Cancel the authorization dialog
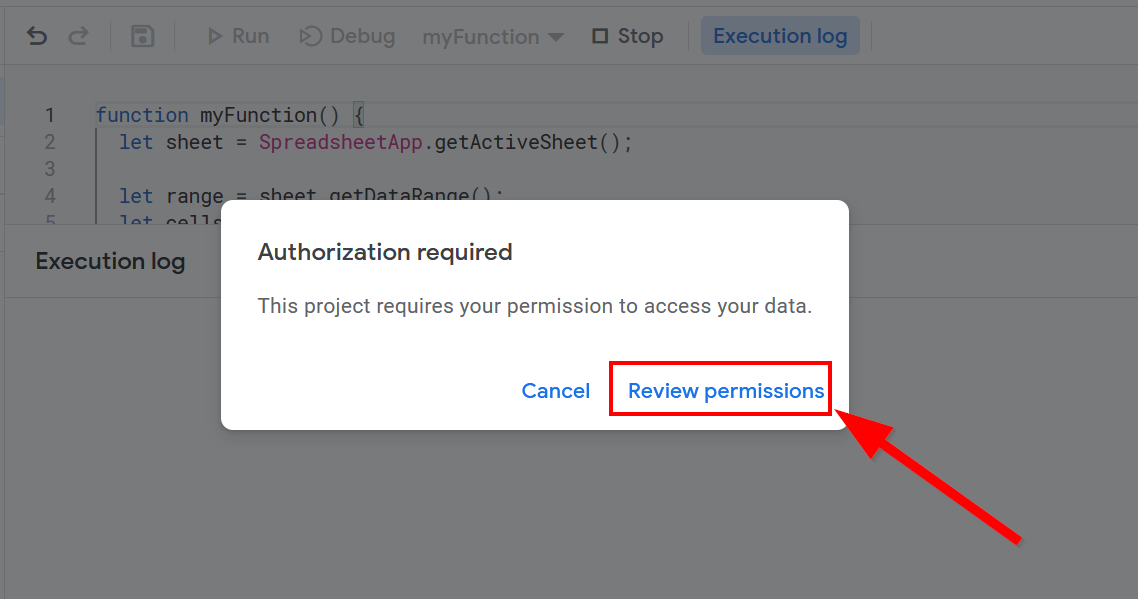The height and width of the screenshot is (599, 1138). (x=556, y=391)
